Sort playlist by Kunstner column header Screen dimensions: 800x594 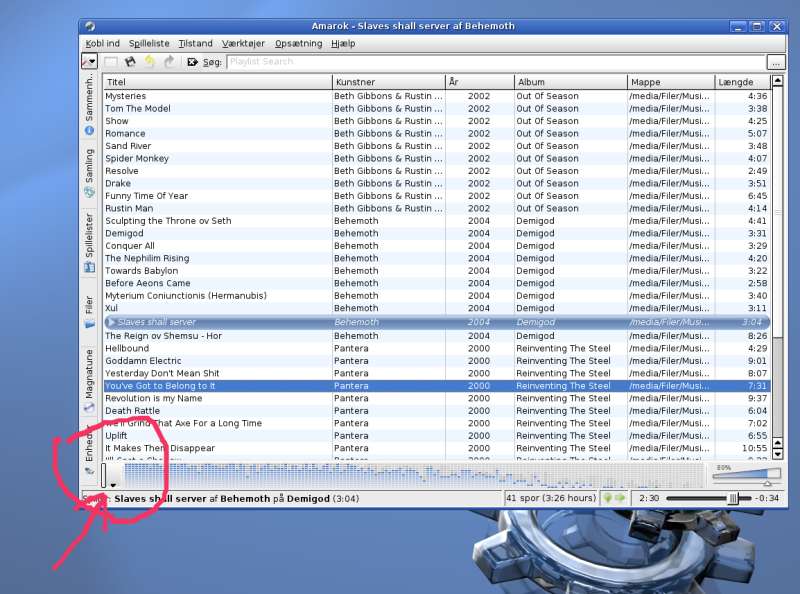[x=388, y=82]
